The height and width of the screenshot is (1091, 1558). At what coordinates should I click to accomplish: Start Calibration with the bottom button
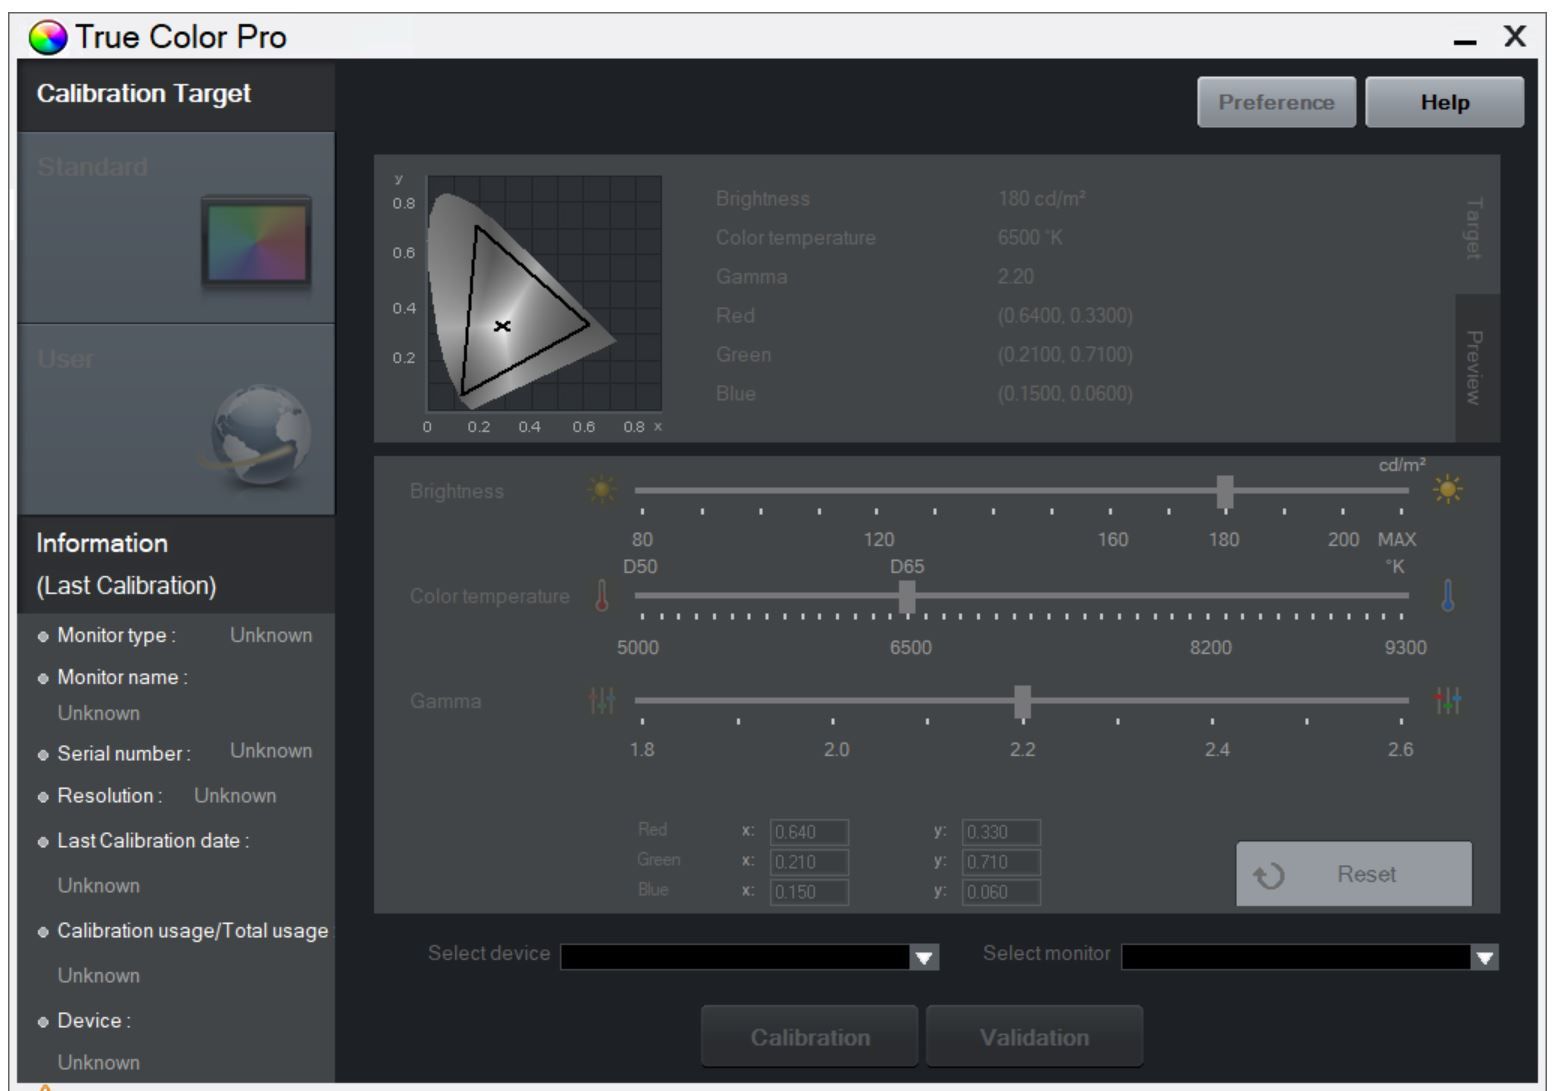pyautogui.click(x=810, y=1037)
